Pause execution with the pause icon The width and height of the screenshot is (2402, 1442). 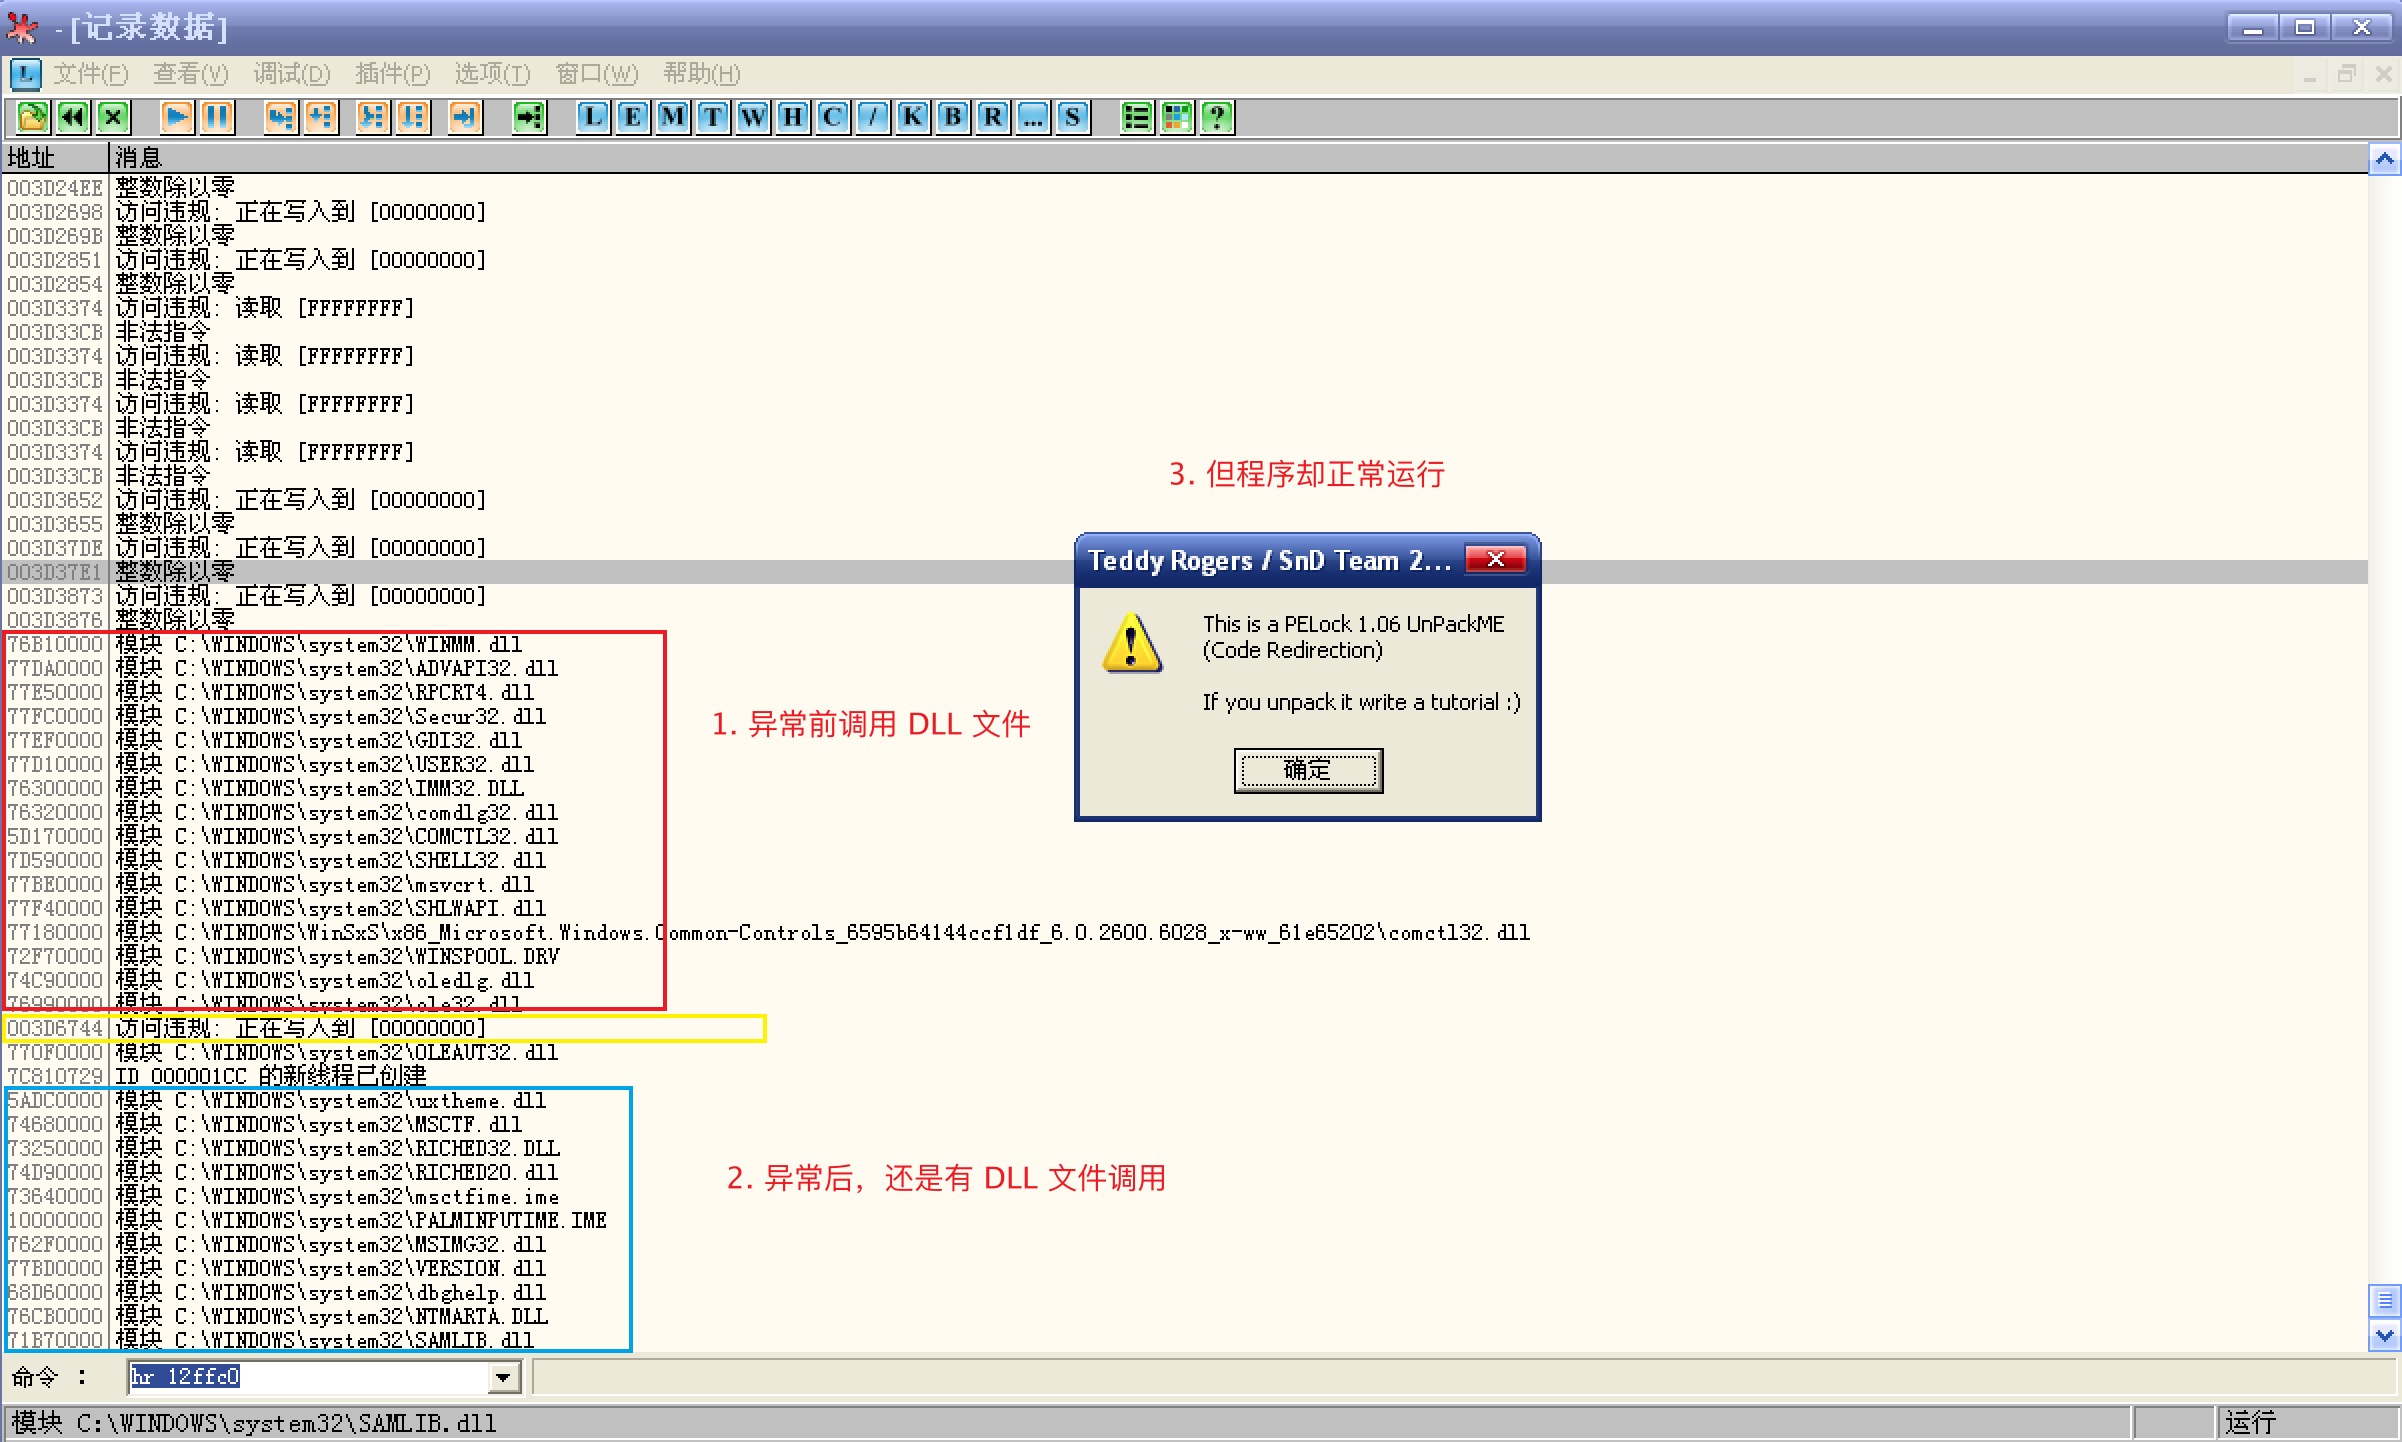coord(217,117)
